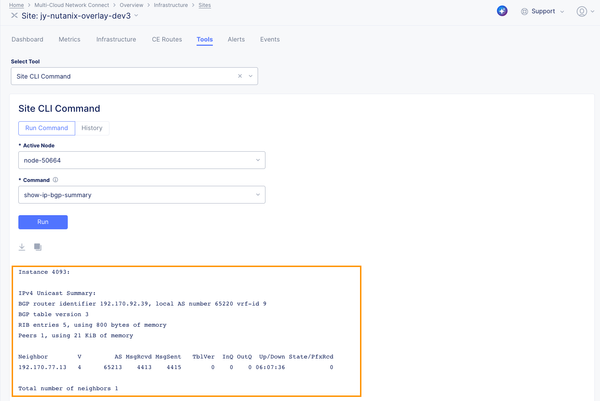The image size is (600, 401).
Task: Go to Home breadcrumb link
Action: (x=16, y=5)
